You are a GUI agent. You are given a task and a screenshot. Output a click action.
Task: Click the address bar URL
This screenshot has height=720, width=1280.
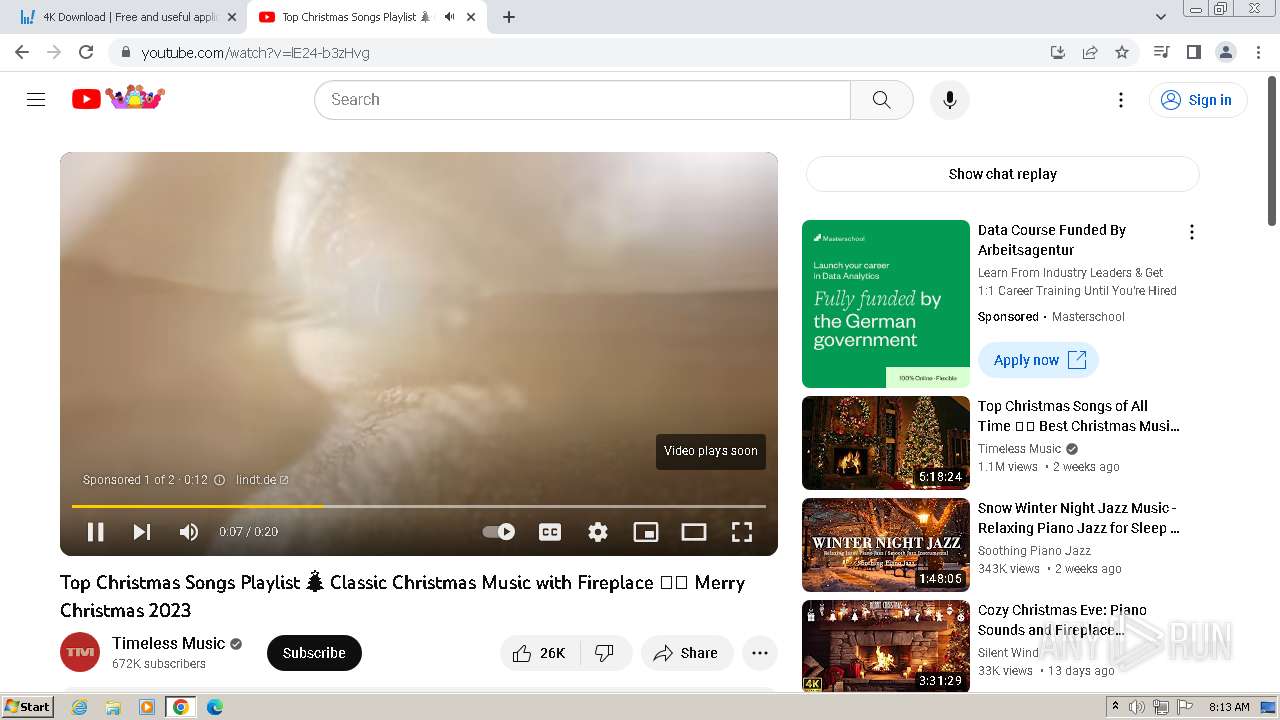coord(256,53)
